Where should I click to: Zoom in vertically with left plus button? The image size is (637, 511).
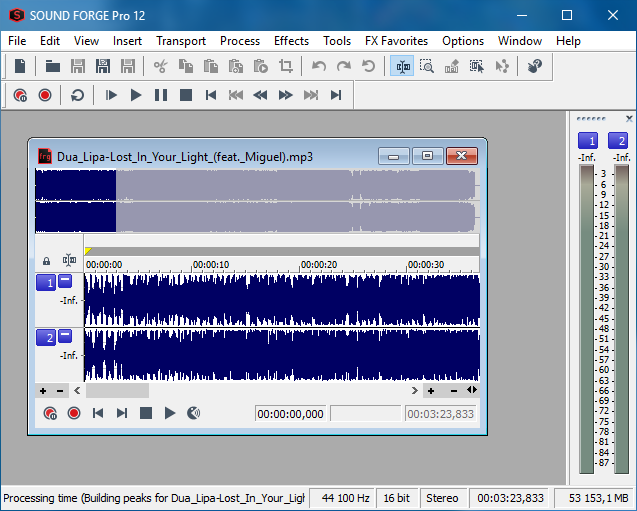(x=43, y=391)
